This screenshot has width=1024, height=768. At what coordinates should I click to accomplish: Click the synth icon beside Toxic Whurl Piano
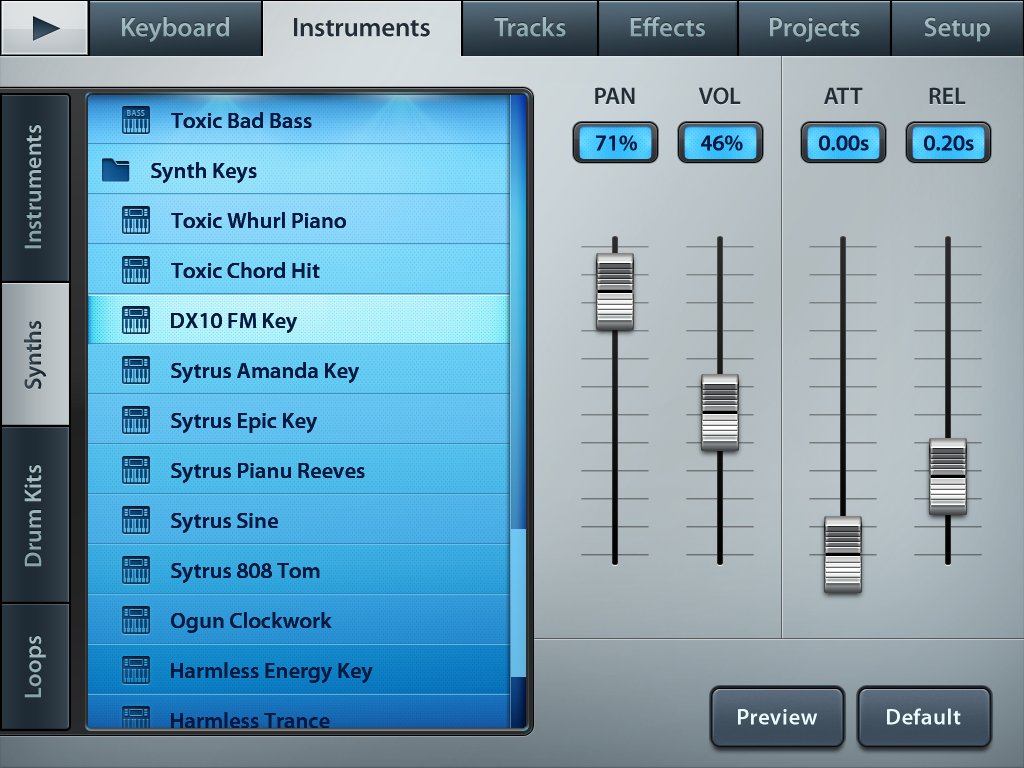coord(136,220)
